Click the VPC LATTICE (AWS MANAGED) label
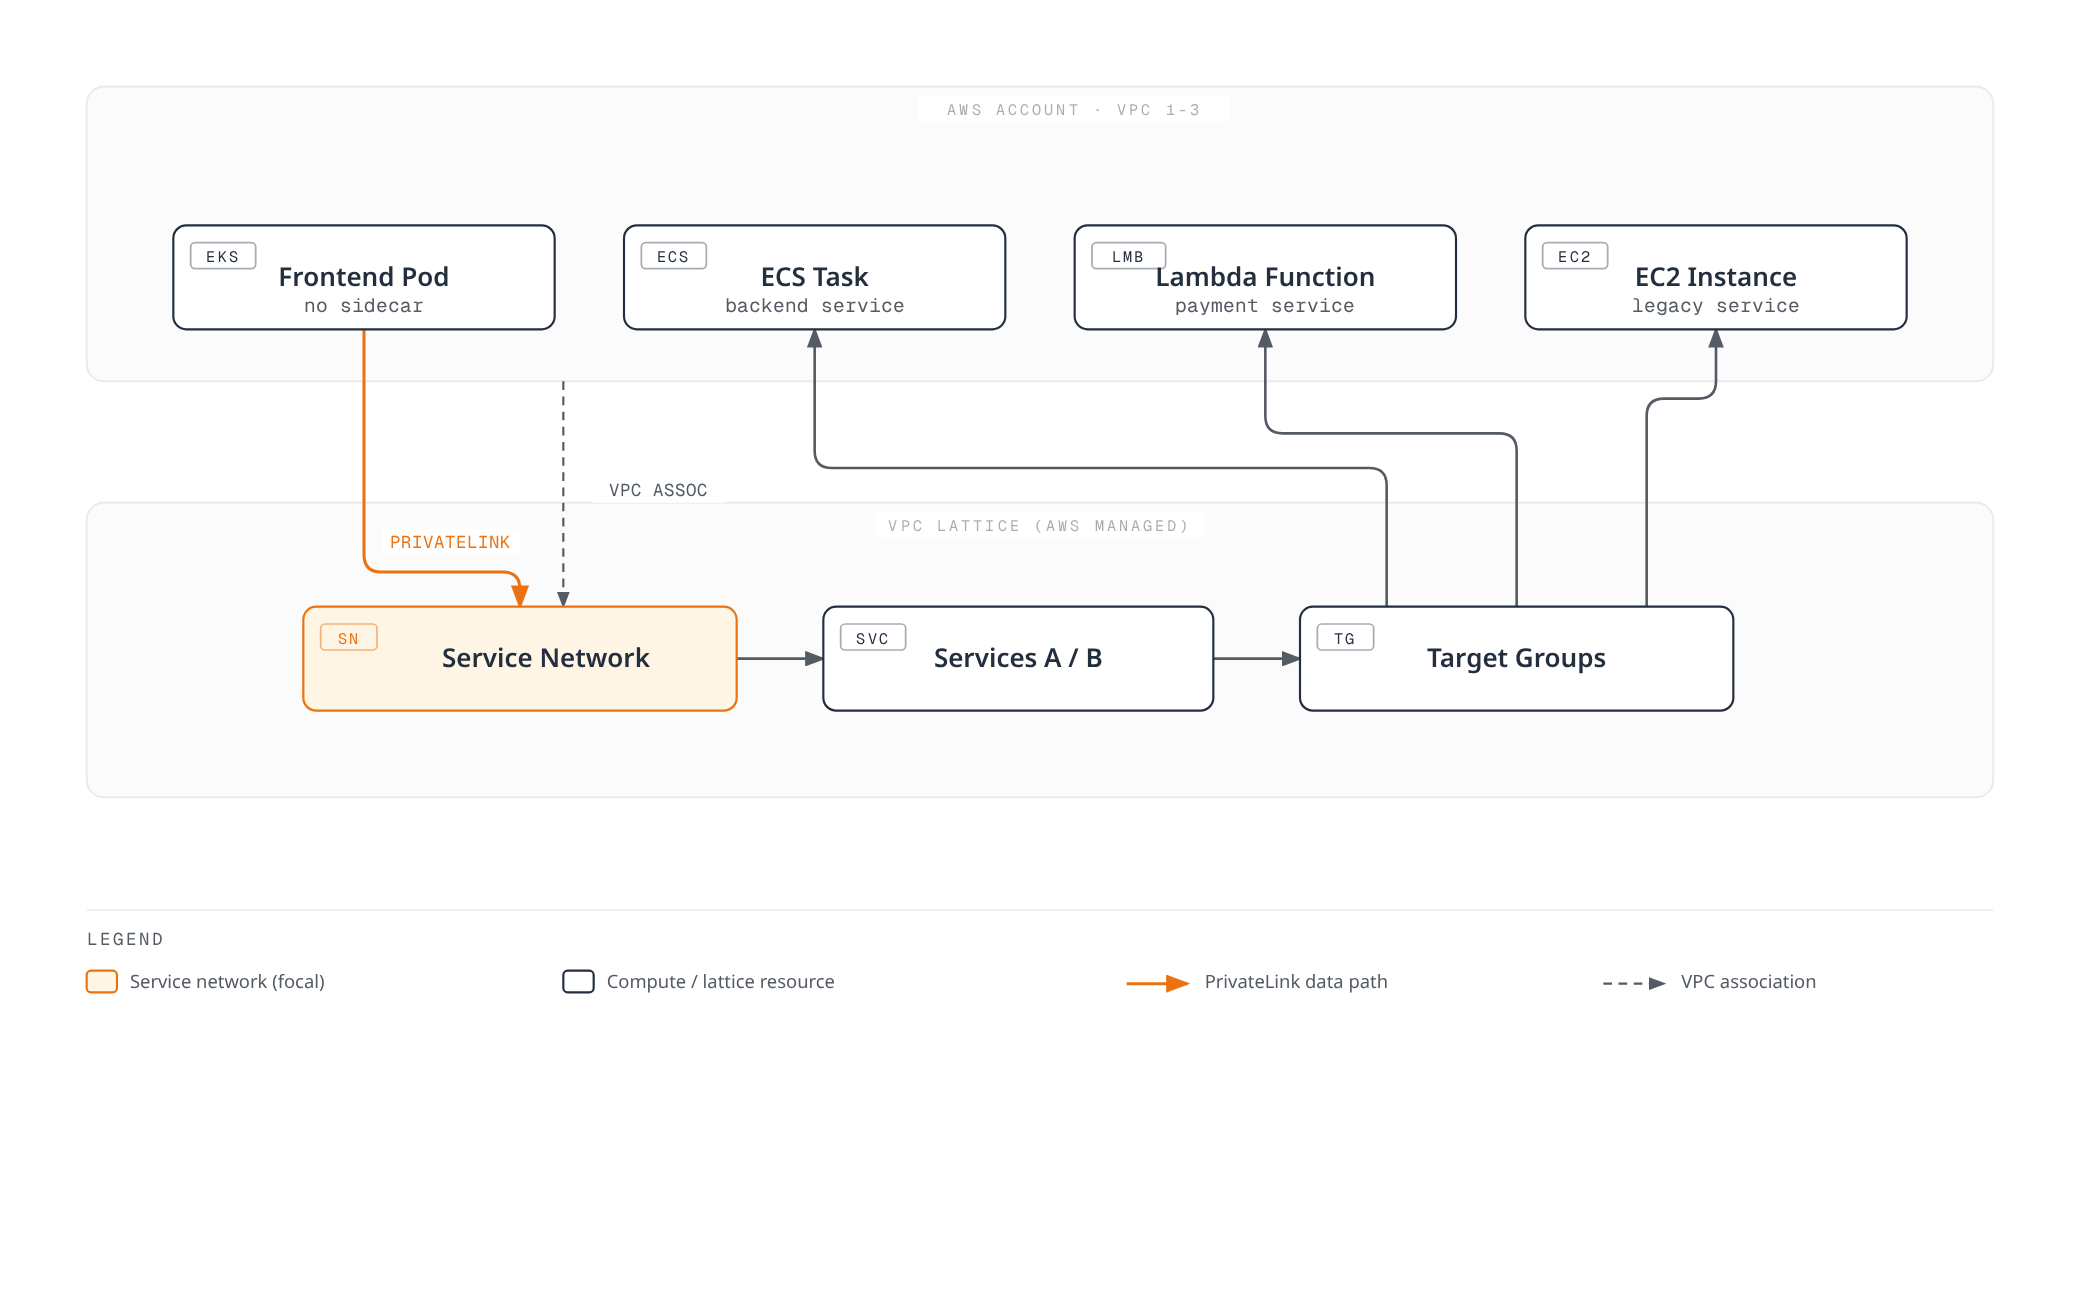The height and width of the screenshot is (1302, 2080). coord(1039,526)
